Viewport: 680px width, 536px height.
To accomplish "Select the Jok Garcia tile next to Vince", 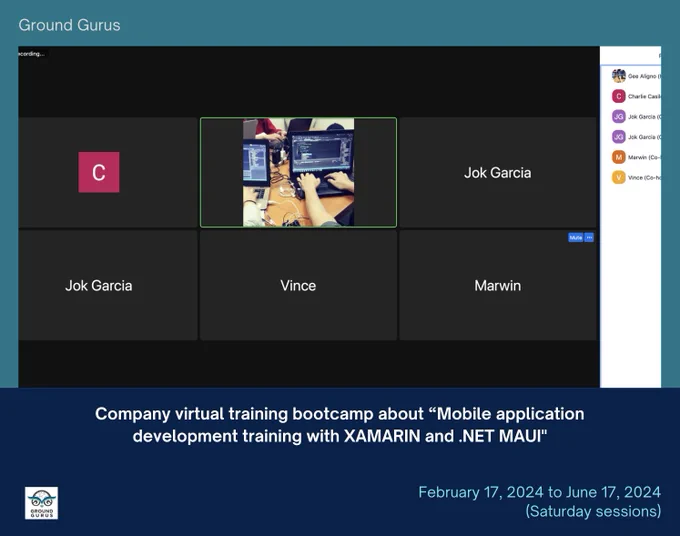I will point(108,285).
